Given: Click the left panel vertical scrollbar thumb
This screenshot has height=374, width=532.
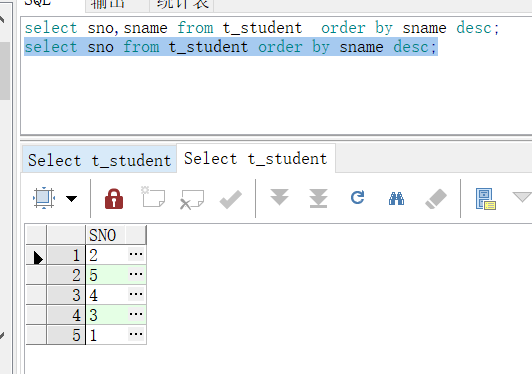Looking at the screenshot, I should (x=5, y=71).
